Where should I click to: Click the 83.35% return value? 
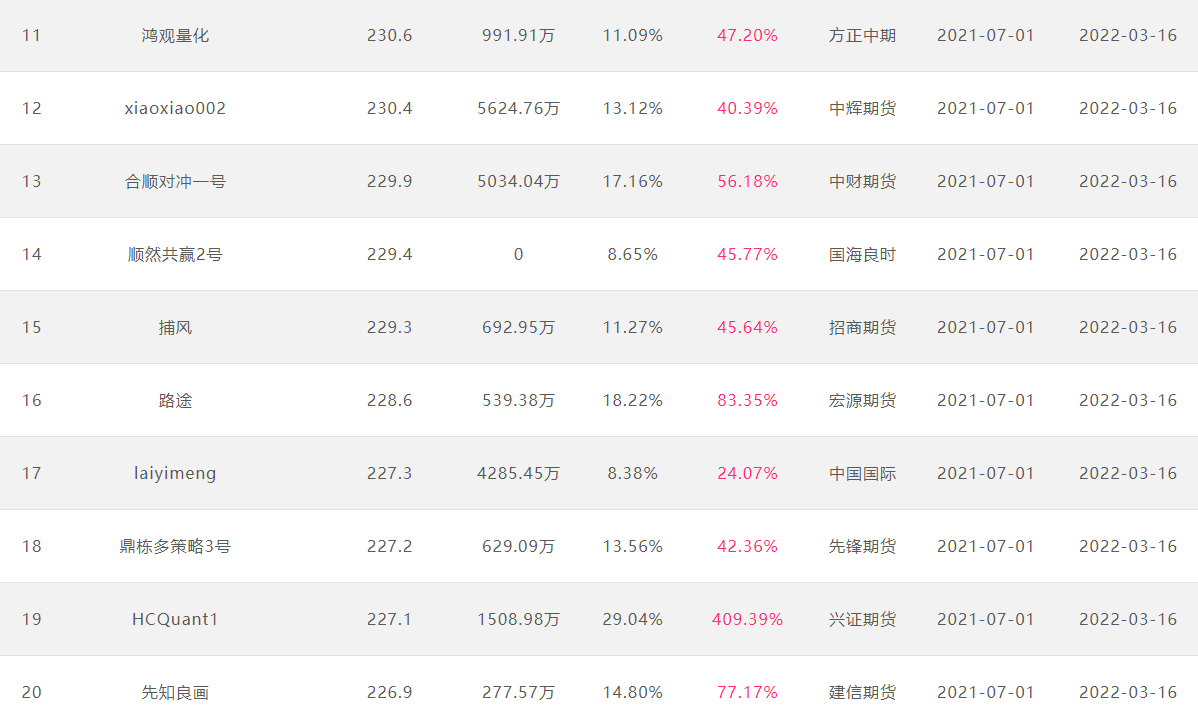coord(747,400)
